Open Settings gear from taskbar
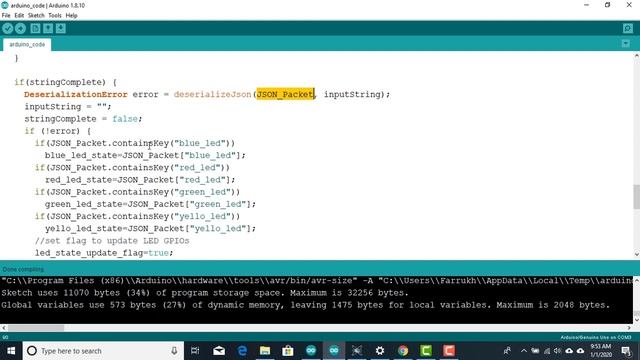This screenshot has width=640, height=360. point(380,351)
